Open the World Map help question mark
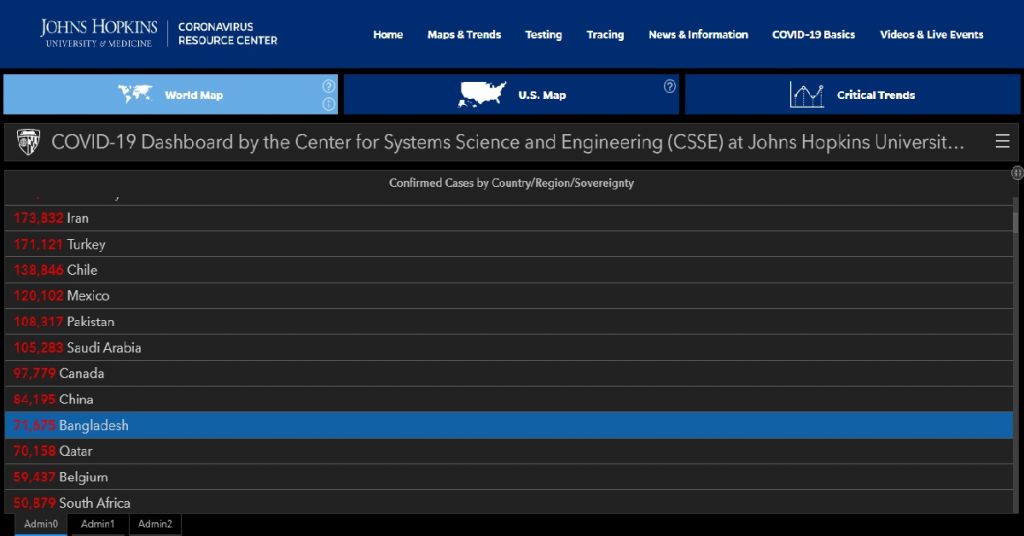The height and width of the screenshot is (536, 1024). point(328,86)
